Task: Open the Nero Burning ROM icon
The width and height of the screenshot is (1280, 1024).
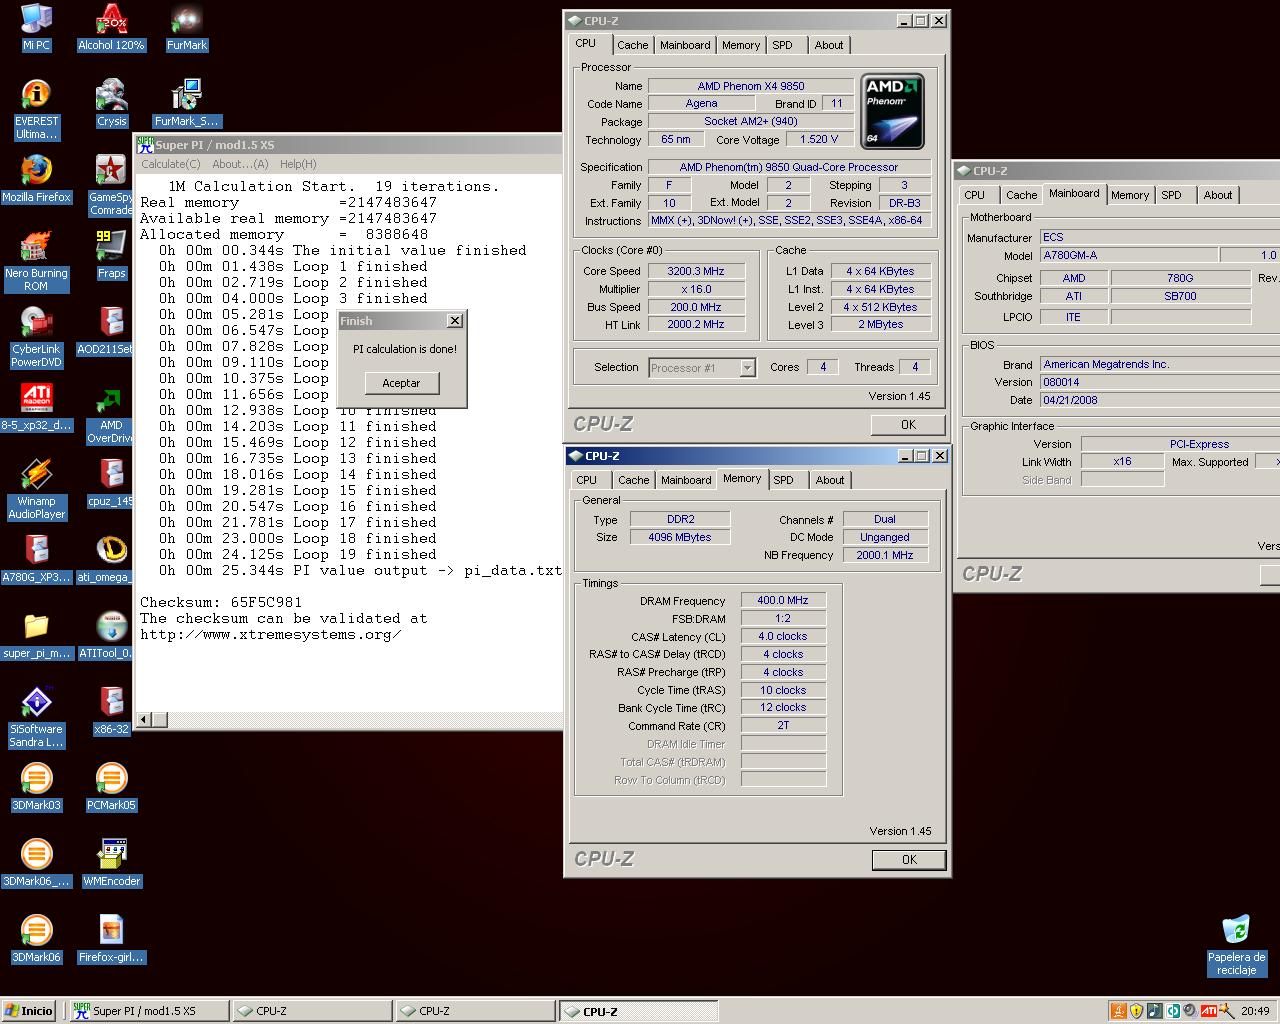Action: (x=36, y=261)
